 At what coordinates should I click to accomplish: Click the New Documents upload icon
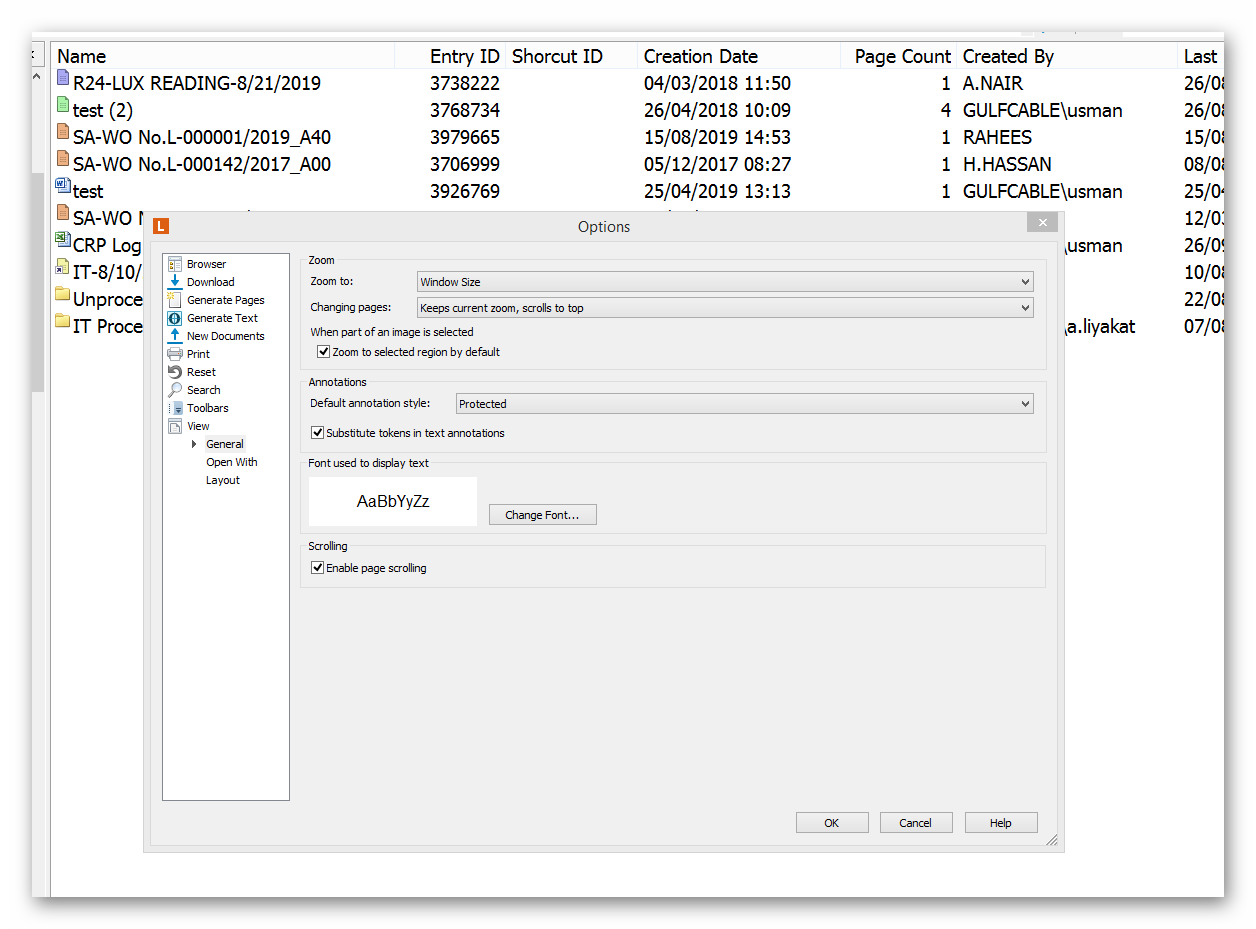point(175,336)
